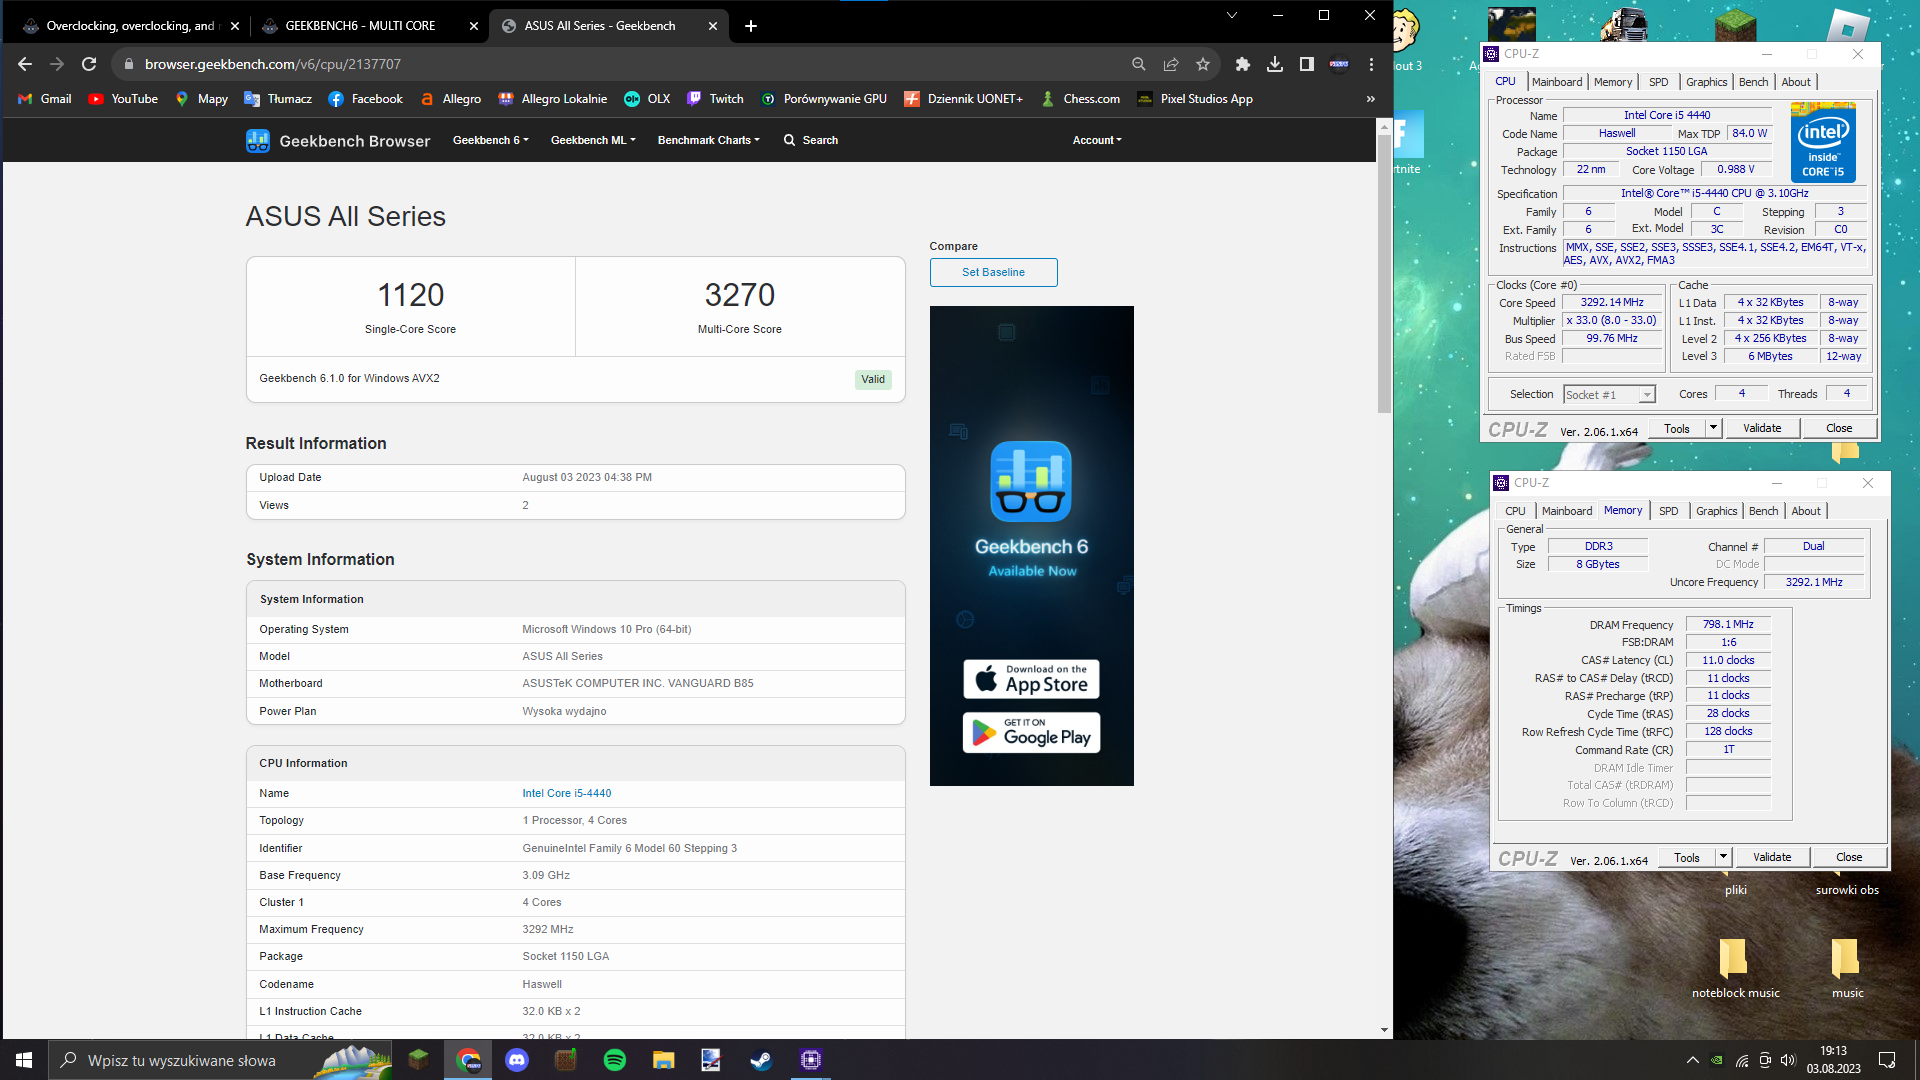The image size is (1920, 1080).
Task: Open the Mainboard tab in the top CPU-Z window
Action: (1556, 82)
